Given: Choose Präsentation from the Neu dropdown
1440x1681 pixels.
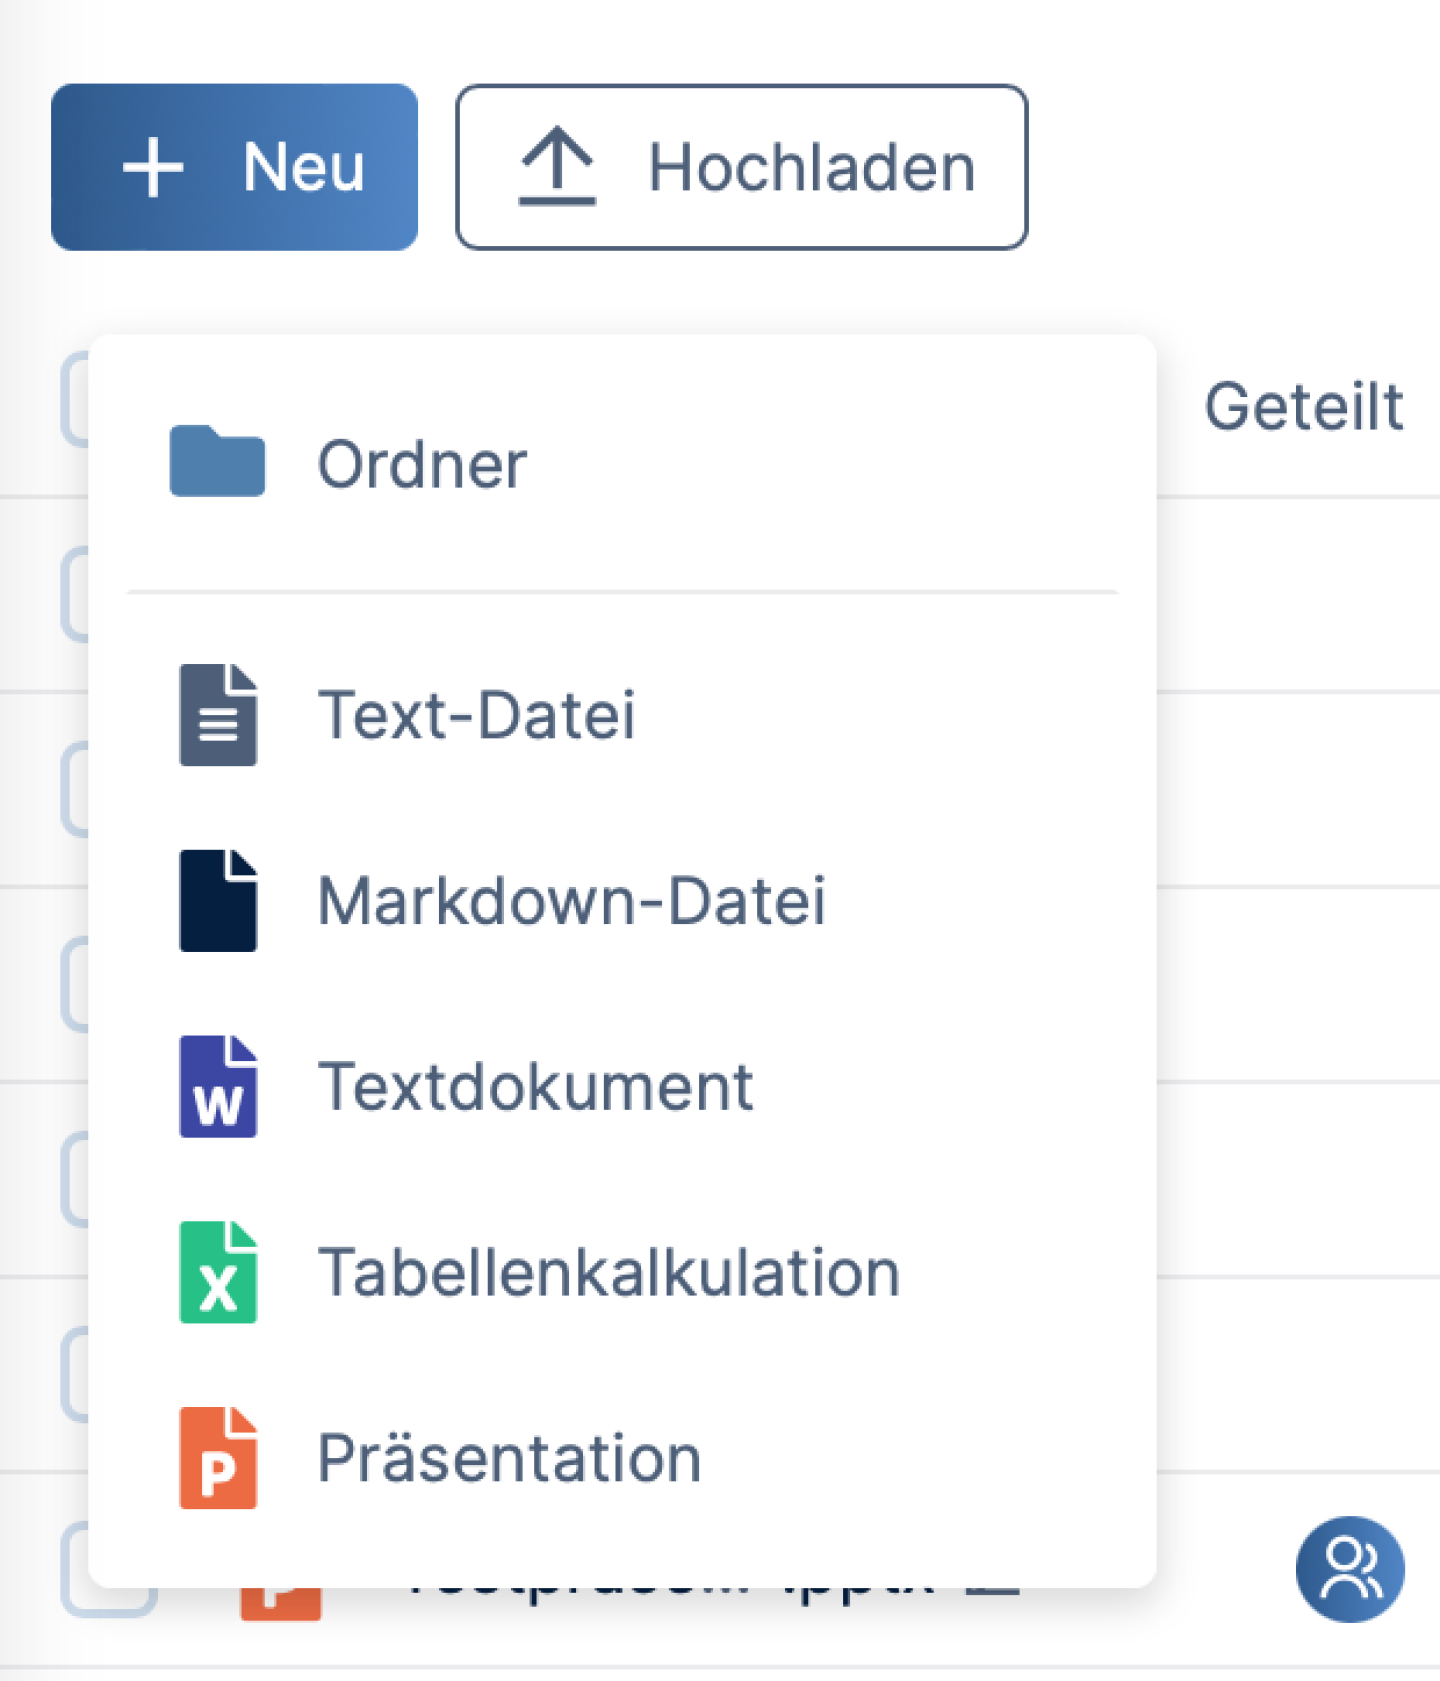Looking at the screenshot, I should coord(509,1458).
